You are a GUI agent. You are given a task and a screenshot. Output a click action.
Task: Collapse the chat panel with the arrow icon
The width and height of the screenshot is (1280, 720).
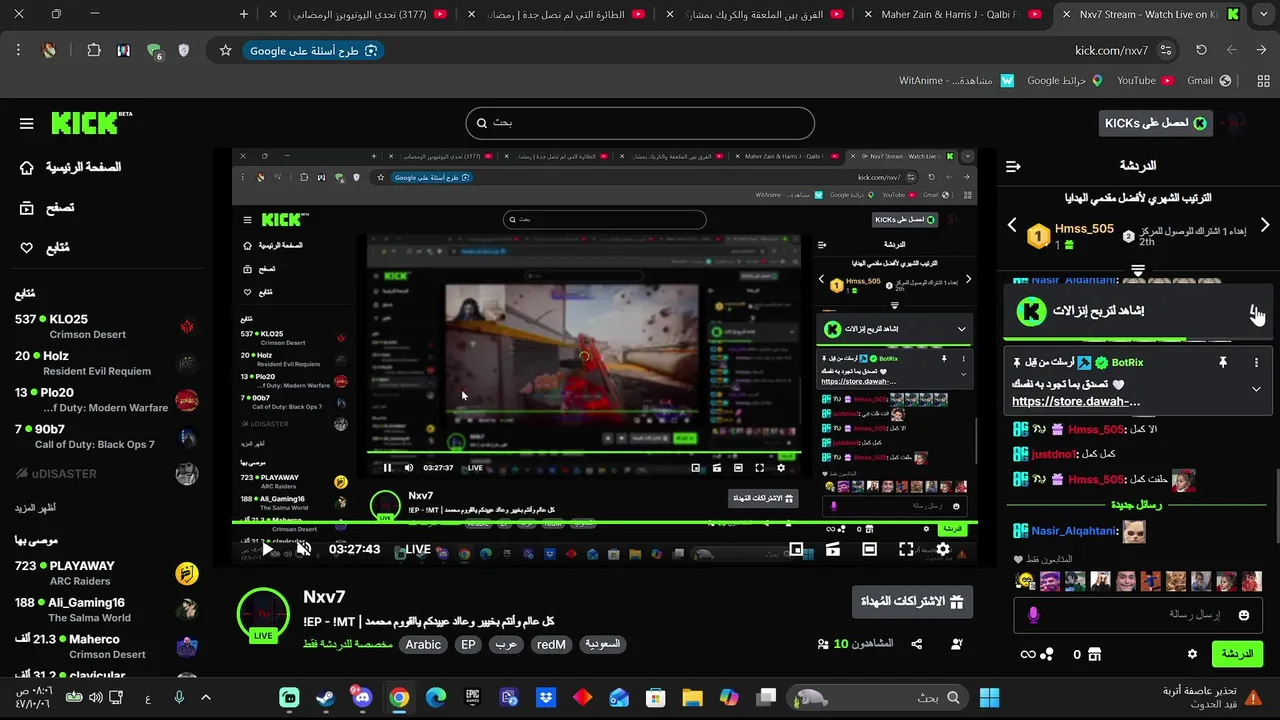click(x=1013, y=166)
